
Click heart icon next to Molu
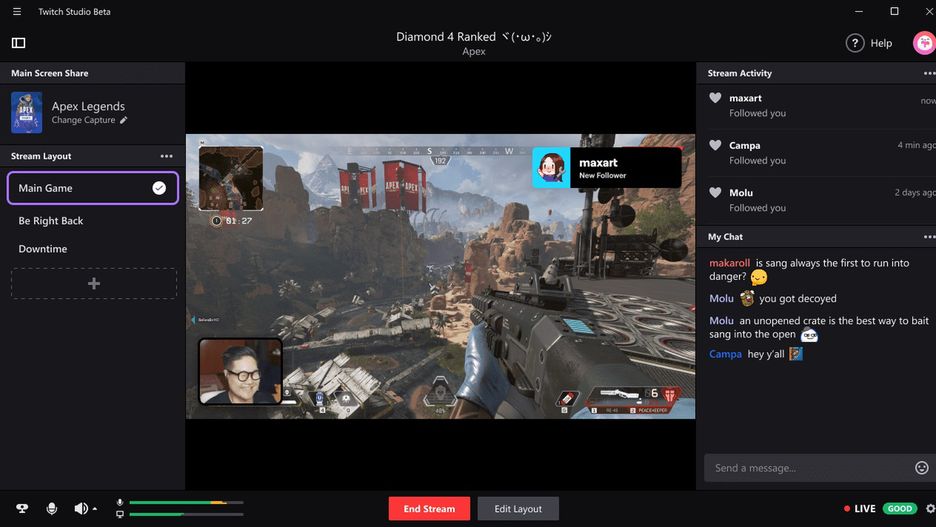click(x=715, y=192)
